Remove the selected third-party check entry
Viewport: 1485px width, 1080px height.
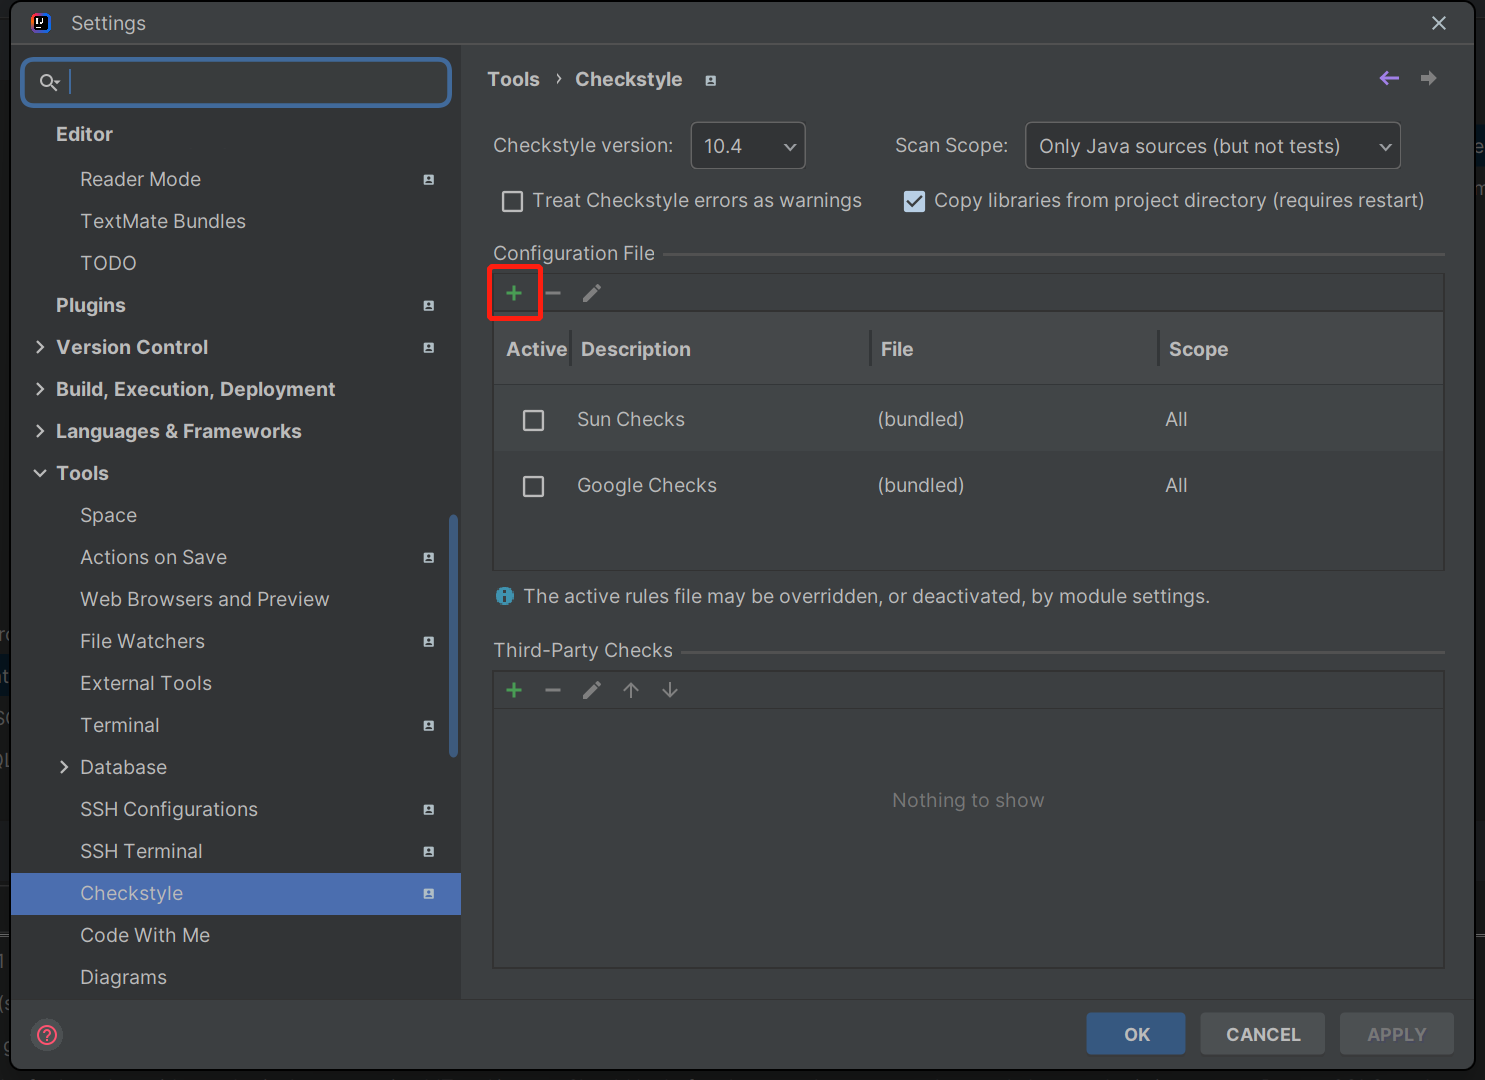pyautogui.click(x=553, y=690)
